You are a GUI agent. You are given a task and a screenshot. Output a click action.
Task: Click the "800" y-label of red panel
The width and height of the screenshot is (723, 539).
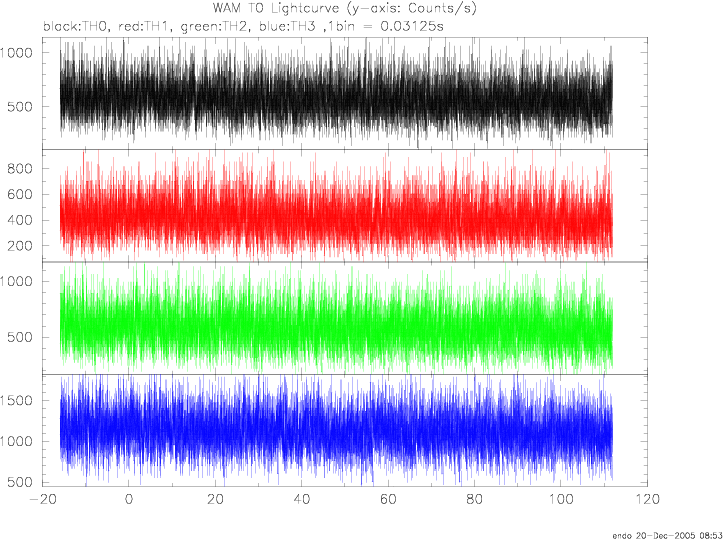point(20,169)
